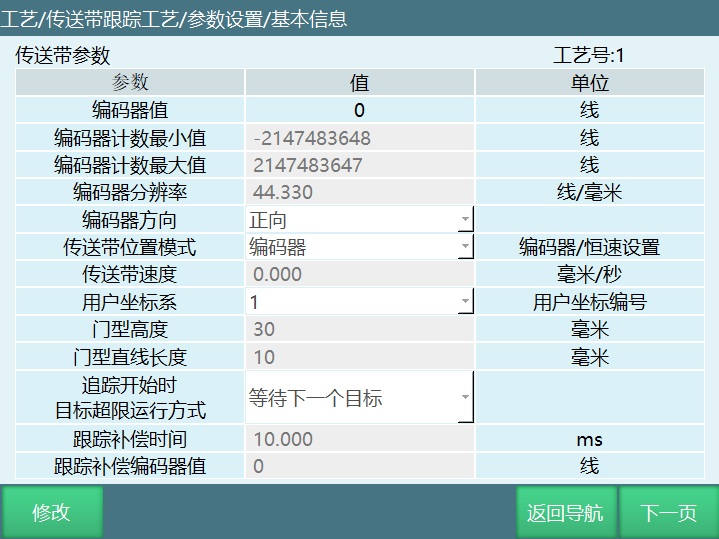Click the 跟踪补偿编码器值 input field
This screenshot has height=539, width=719.
[359, 466]
